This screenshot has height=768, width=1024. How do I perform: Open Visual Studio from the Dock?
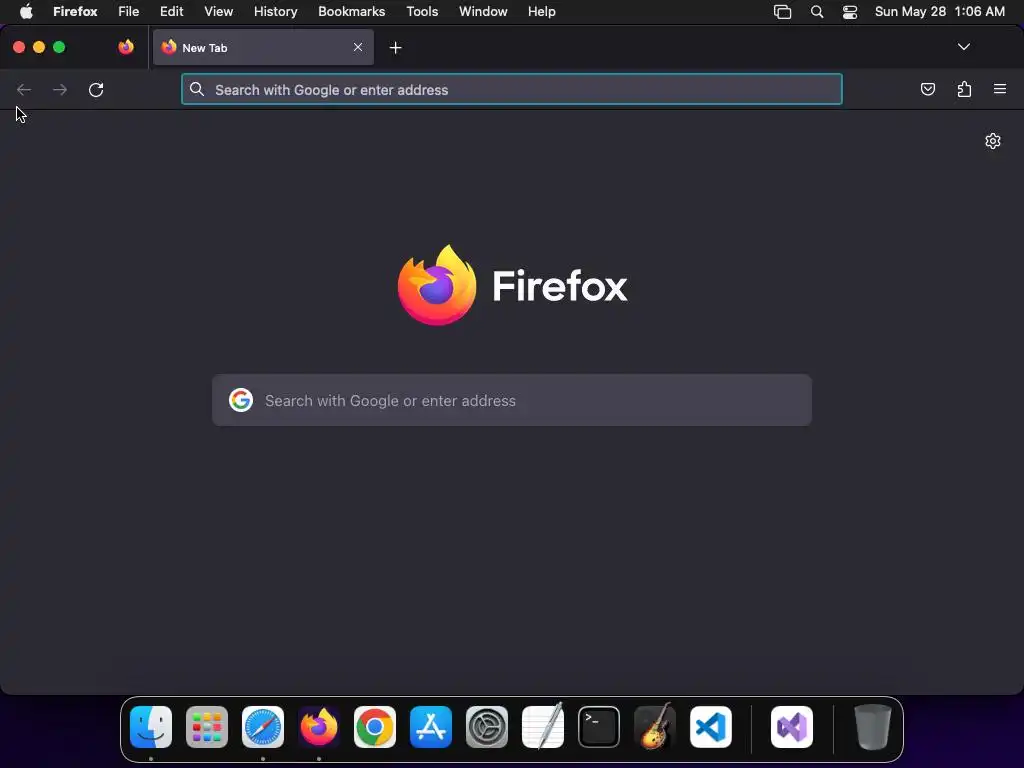pyautogui.click(x=792, y=727)
